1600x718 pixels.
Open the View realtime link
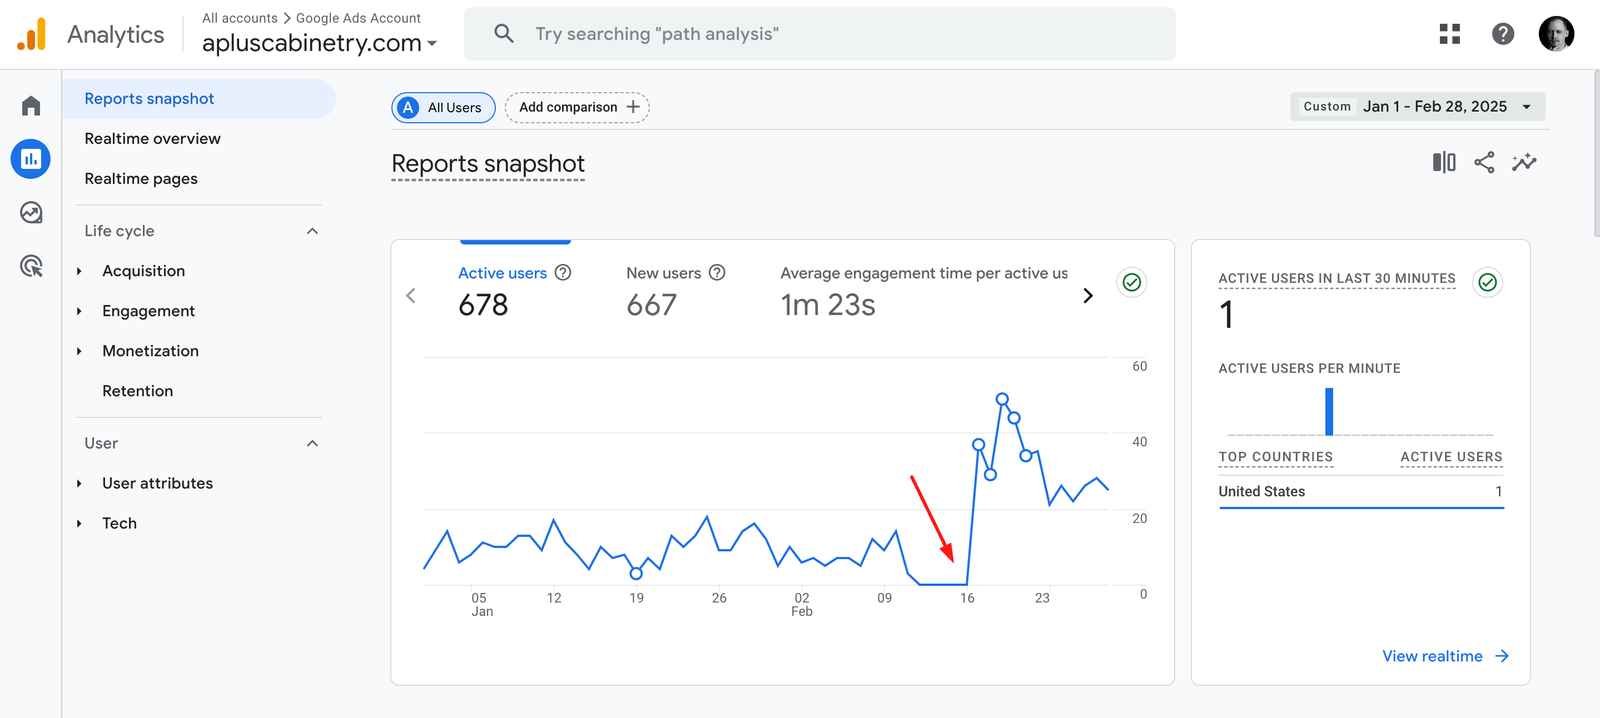click(1444, 656)
